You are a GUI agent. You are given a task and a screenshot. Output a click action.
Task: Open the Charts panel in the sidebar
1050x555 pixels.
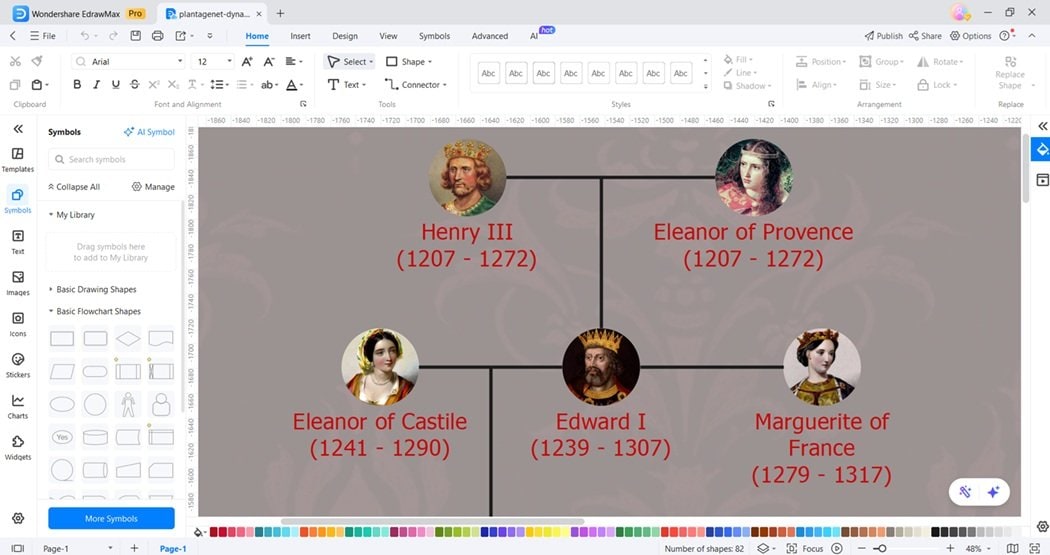tap(18, 406)
